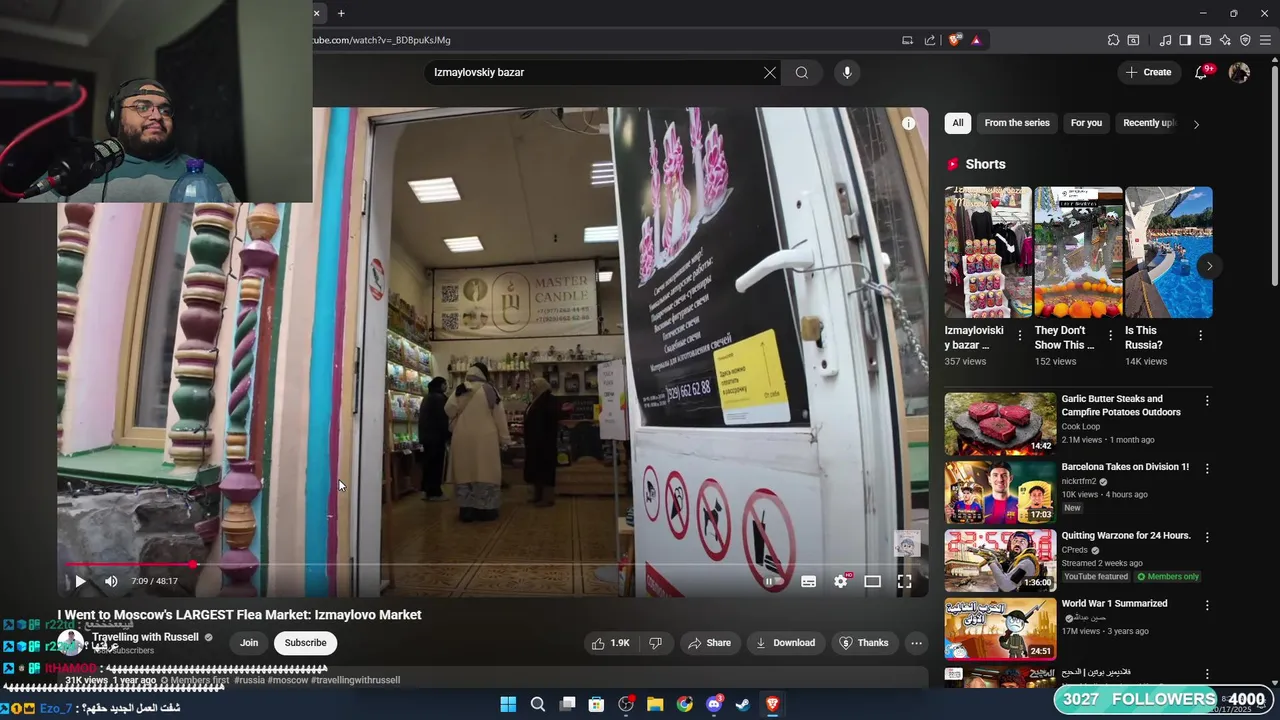Open Brave Leo AI sparkle icon
The width and height of the screenshot is (1280, 720).
pyautogui.click(x=1225, y=40)
